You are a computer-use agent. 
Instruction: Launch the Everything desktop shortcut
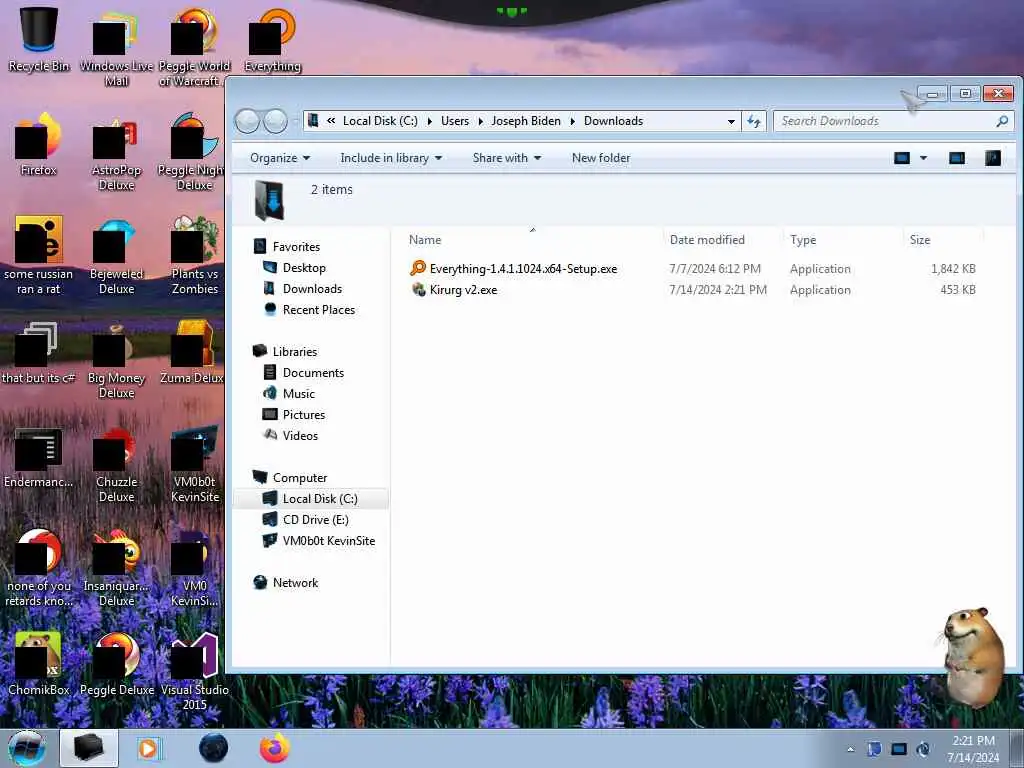[x=272, y=40]
